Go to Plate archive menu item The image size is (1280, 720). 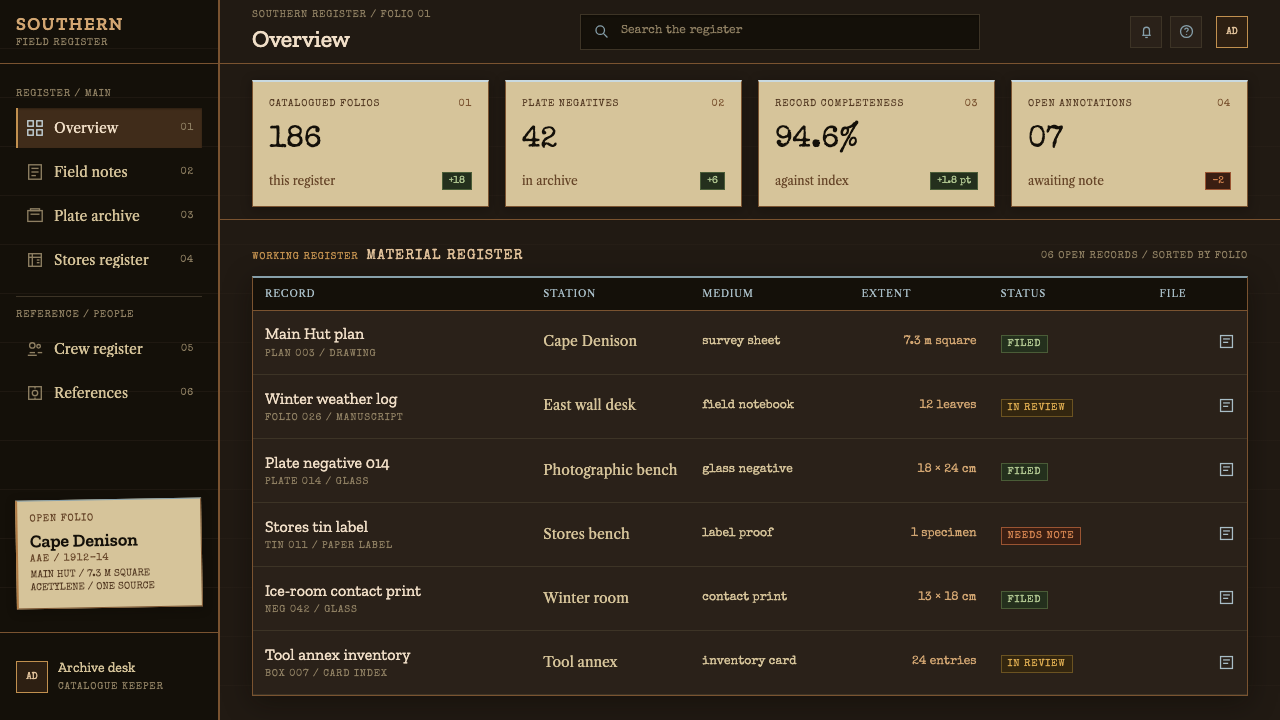pyautogui.click(x=109, y=216)
